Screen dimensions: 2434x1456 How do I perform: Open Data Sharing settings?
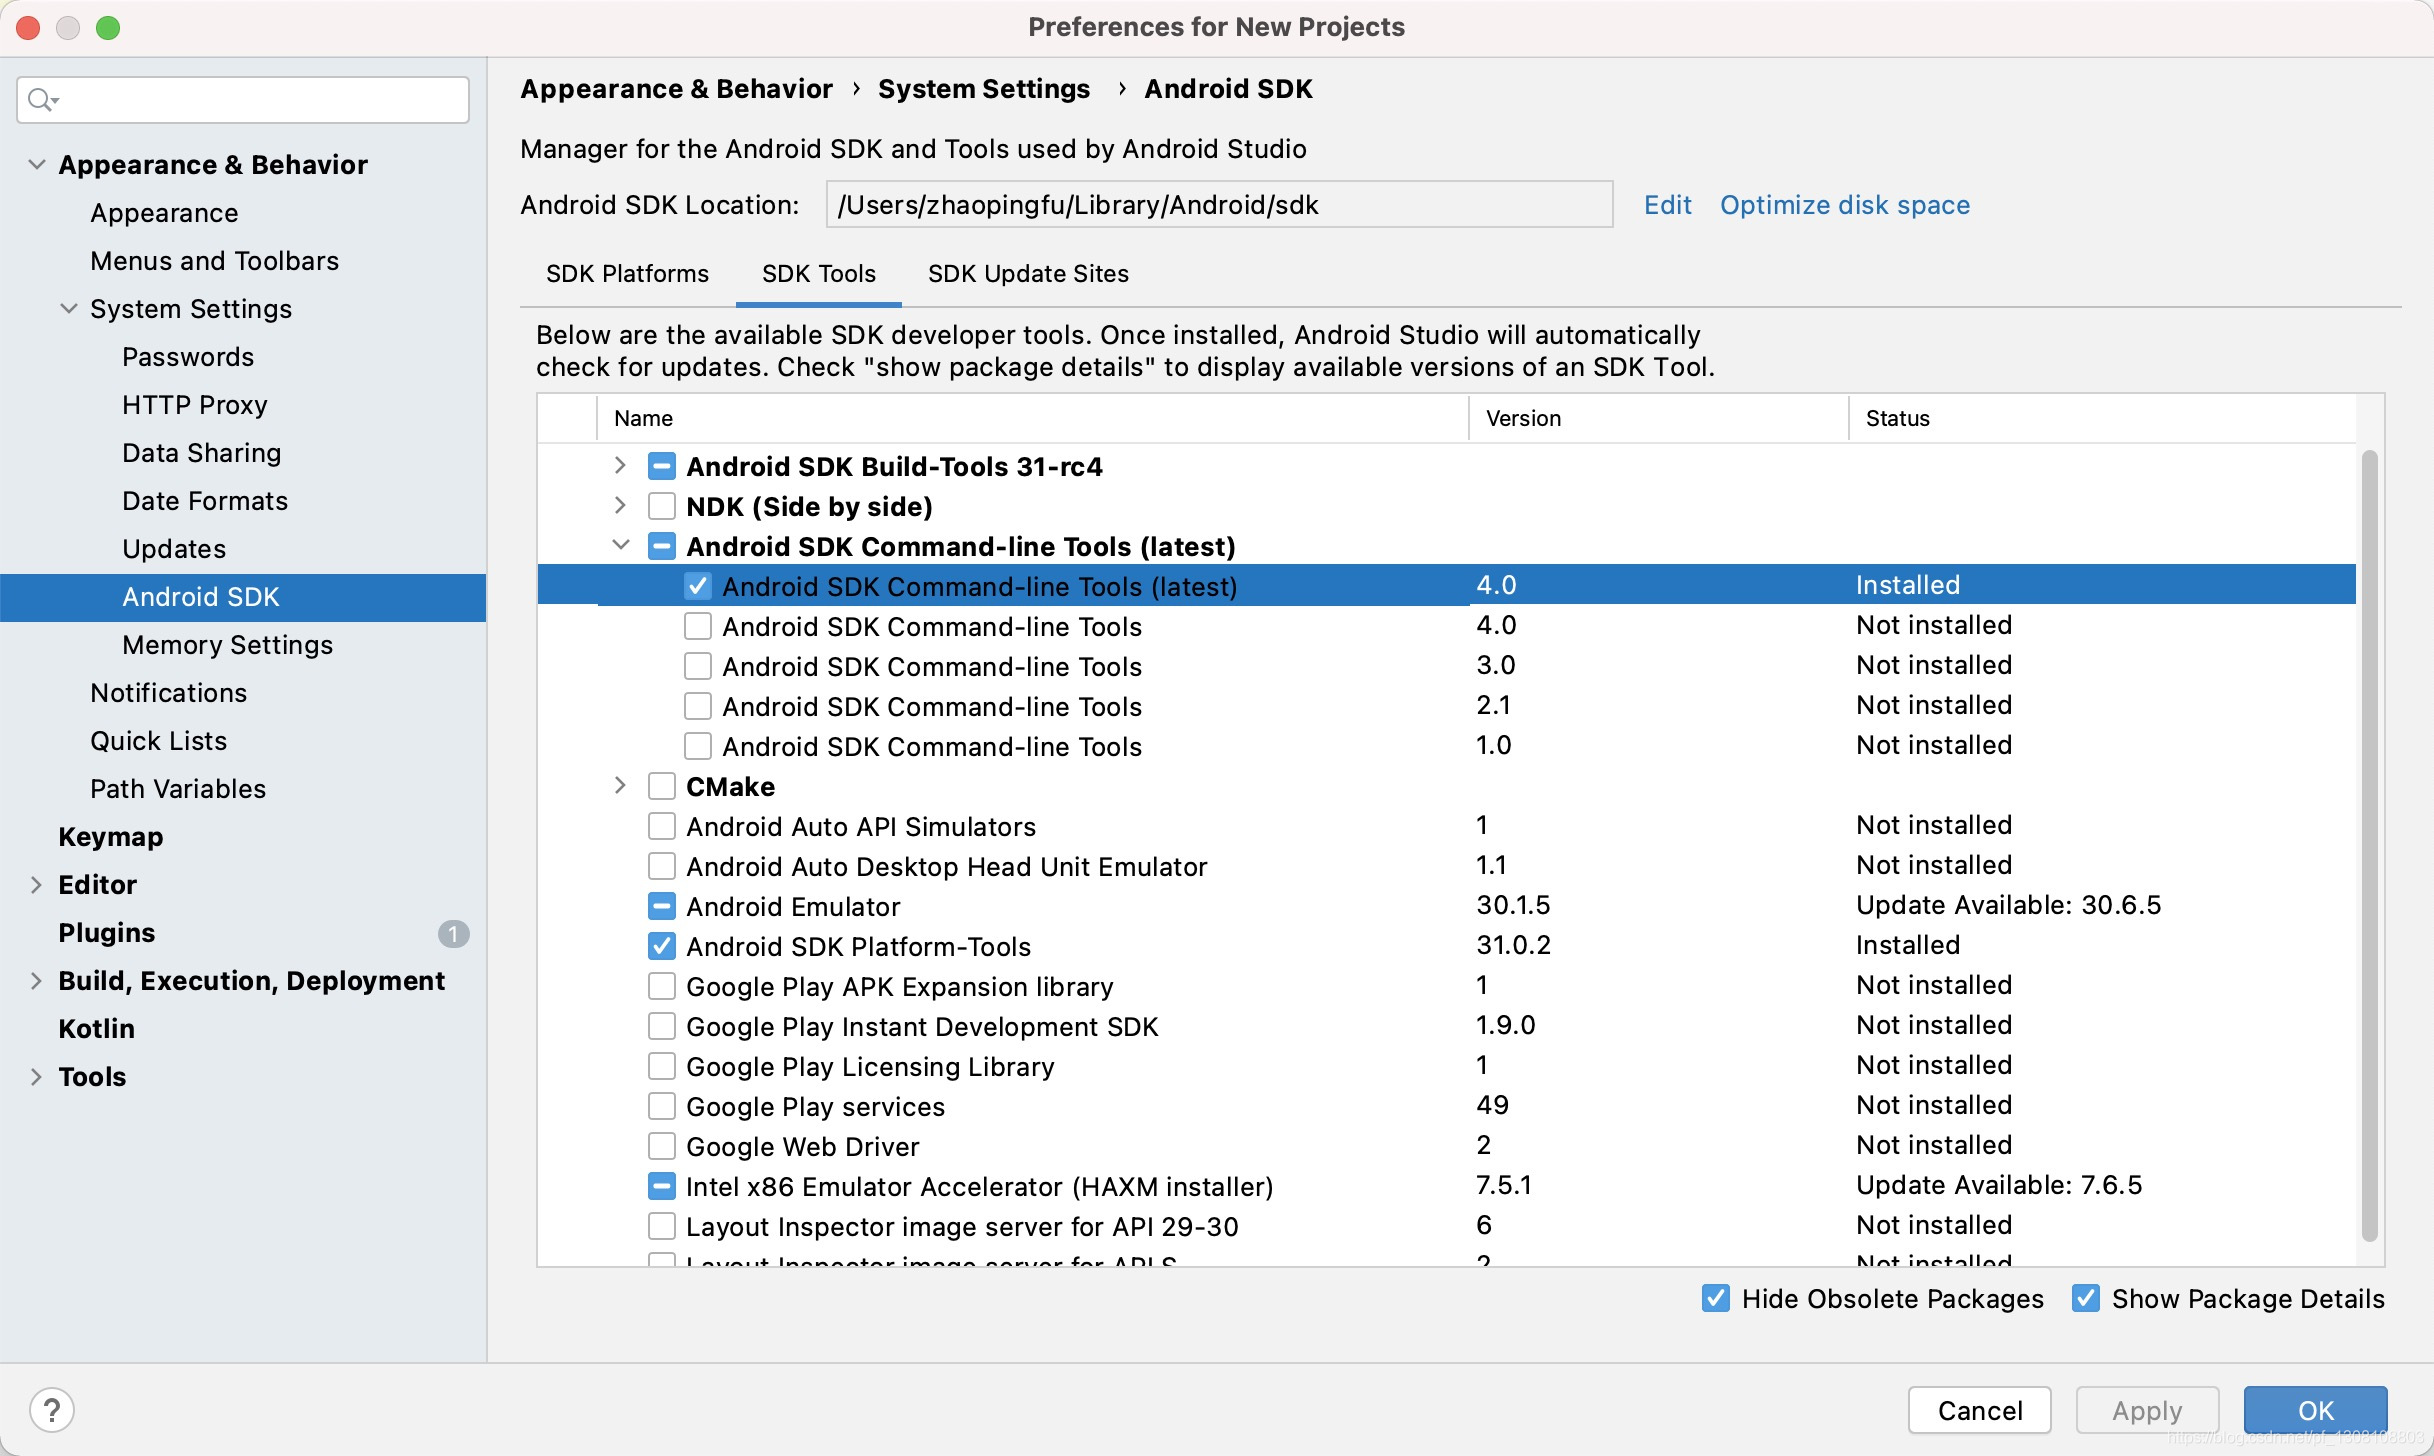point(201,453)
